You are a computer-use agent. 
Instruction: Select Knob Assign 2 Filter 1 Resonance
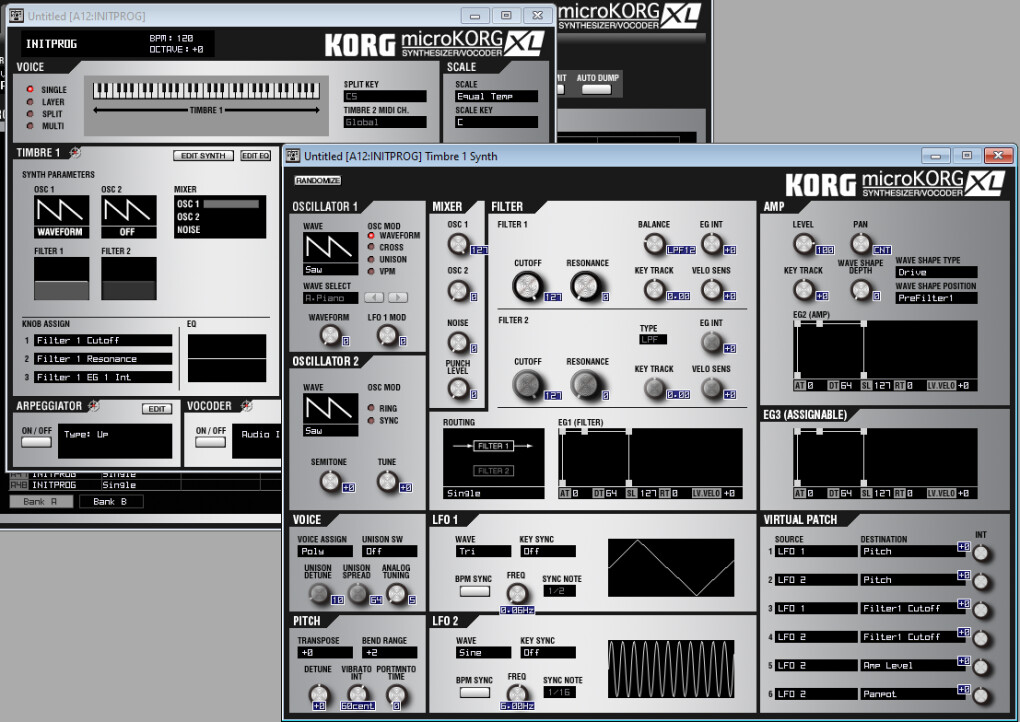pos(103,358)
